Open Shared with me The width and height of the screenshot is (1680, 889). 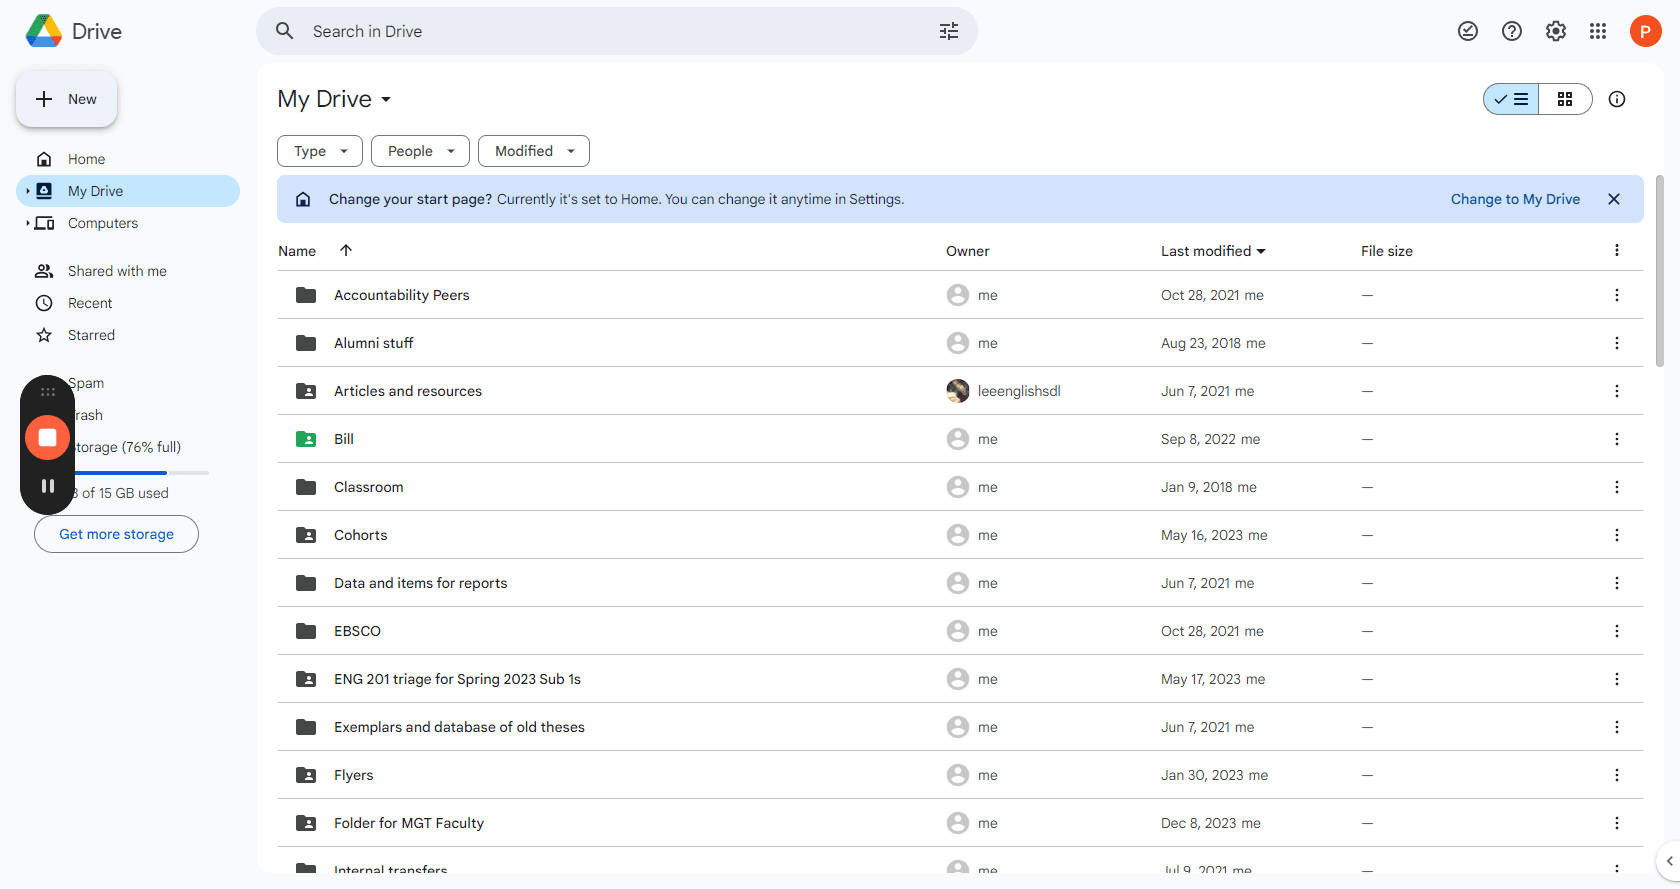(128, 271)
